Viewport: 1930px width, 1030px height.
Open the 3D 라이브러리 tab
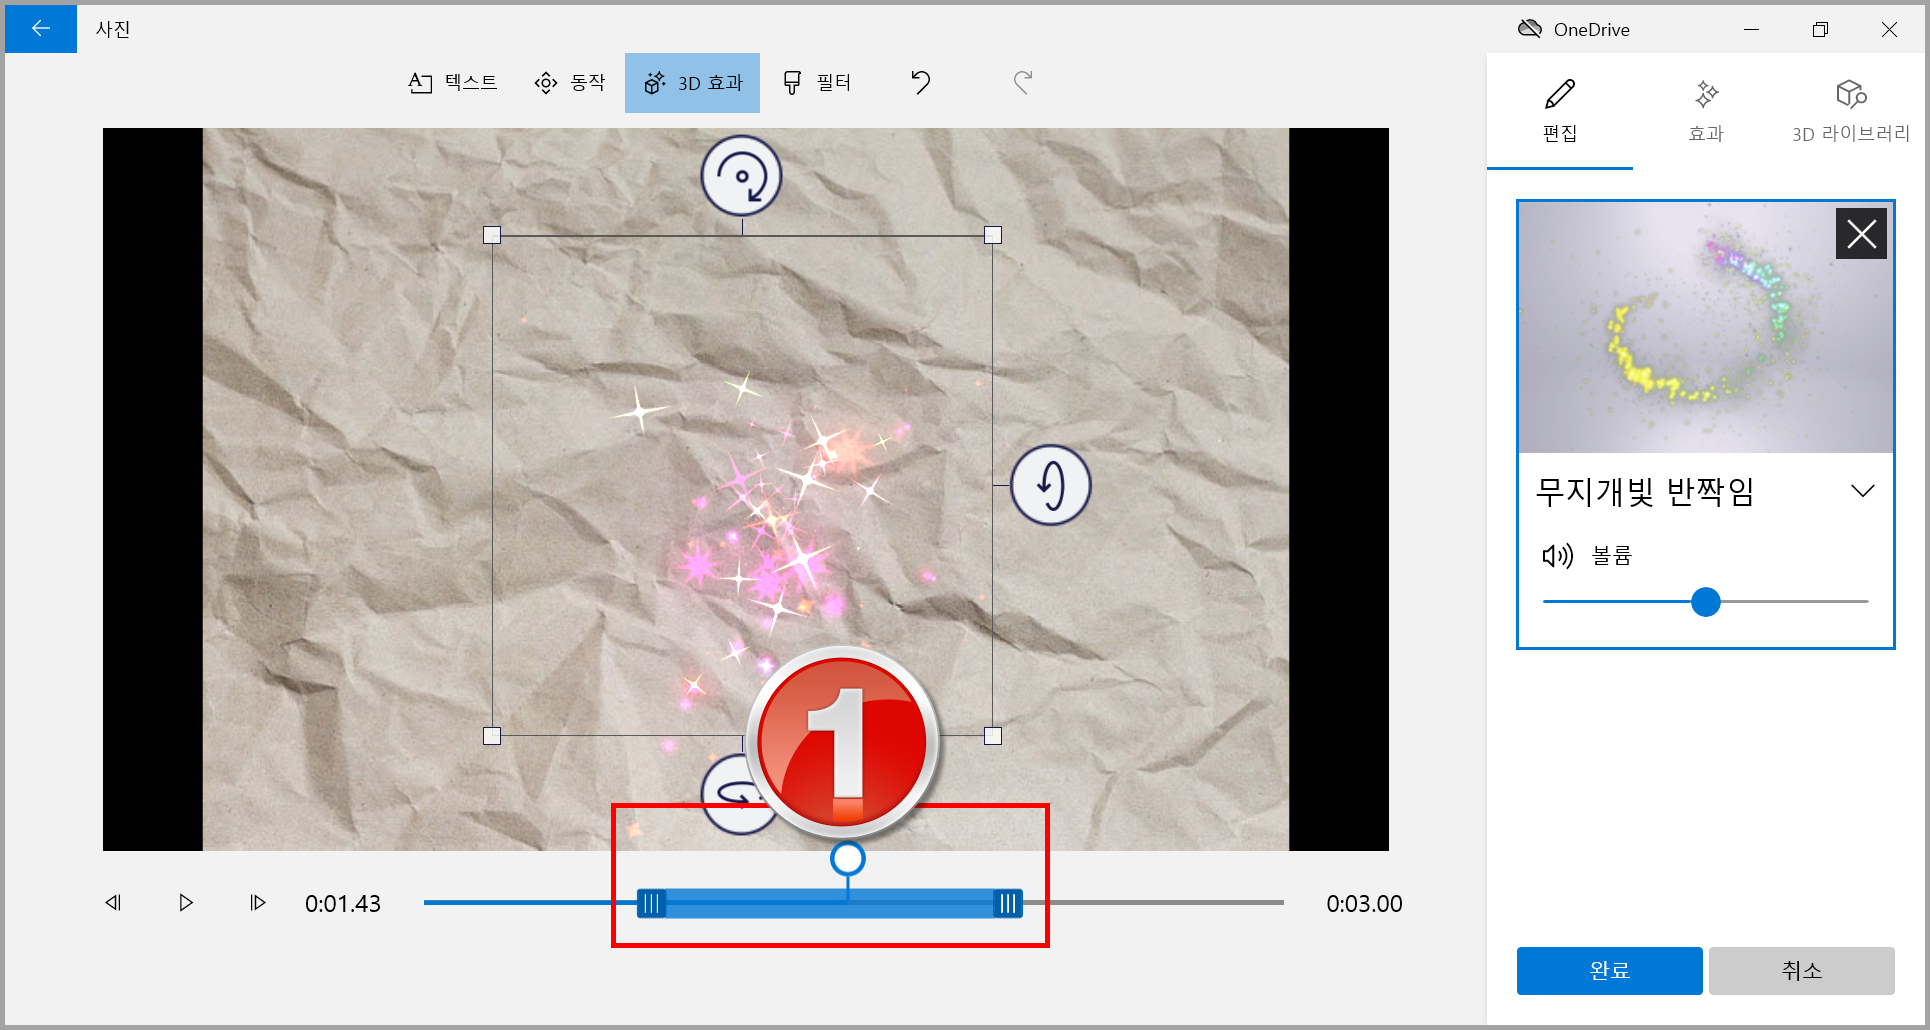1851,111
